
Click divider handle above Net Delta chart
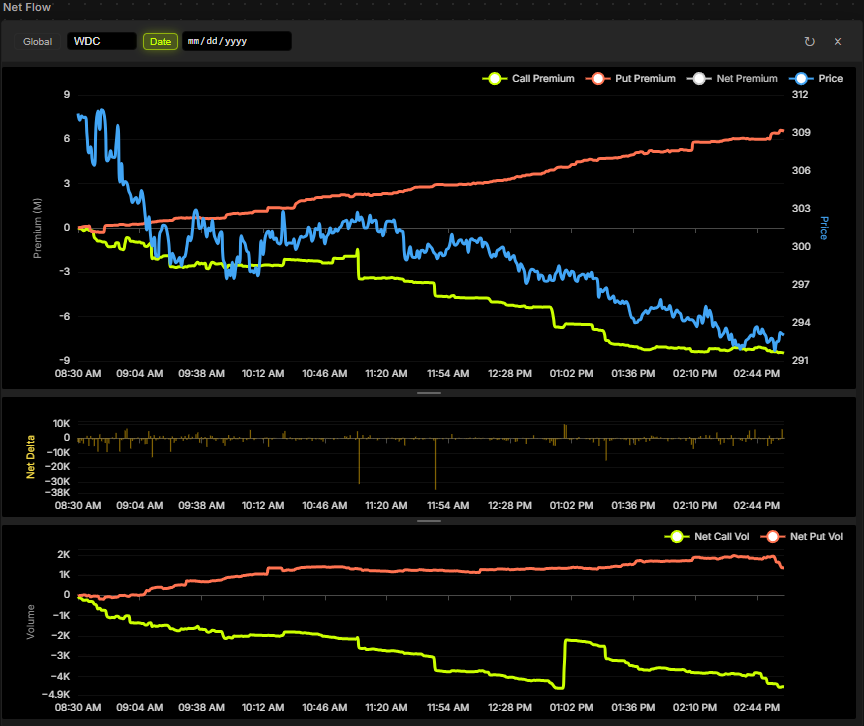[x=429, y=394]
